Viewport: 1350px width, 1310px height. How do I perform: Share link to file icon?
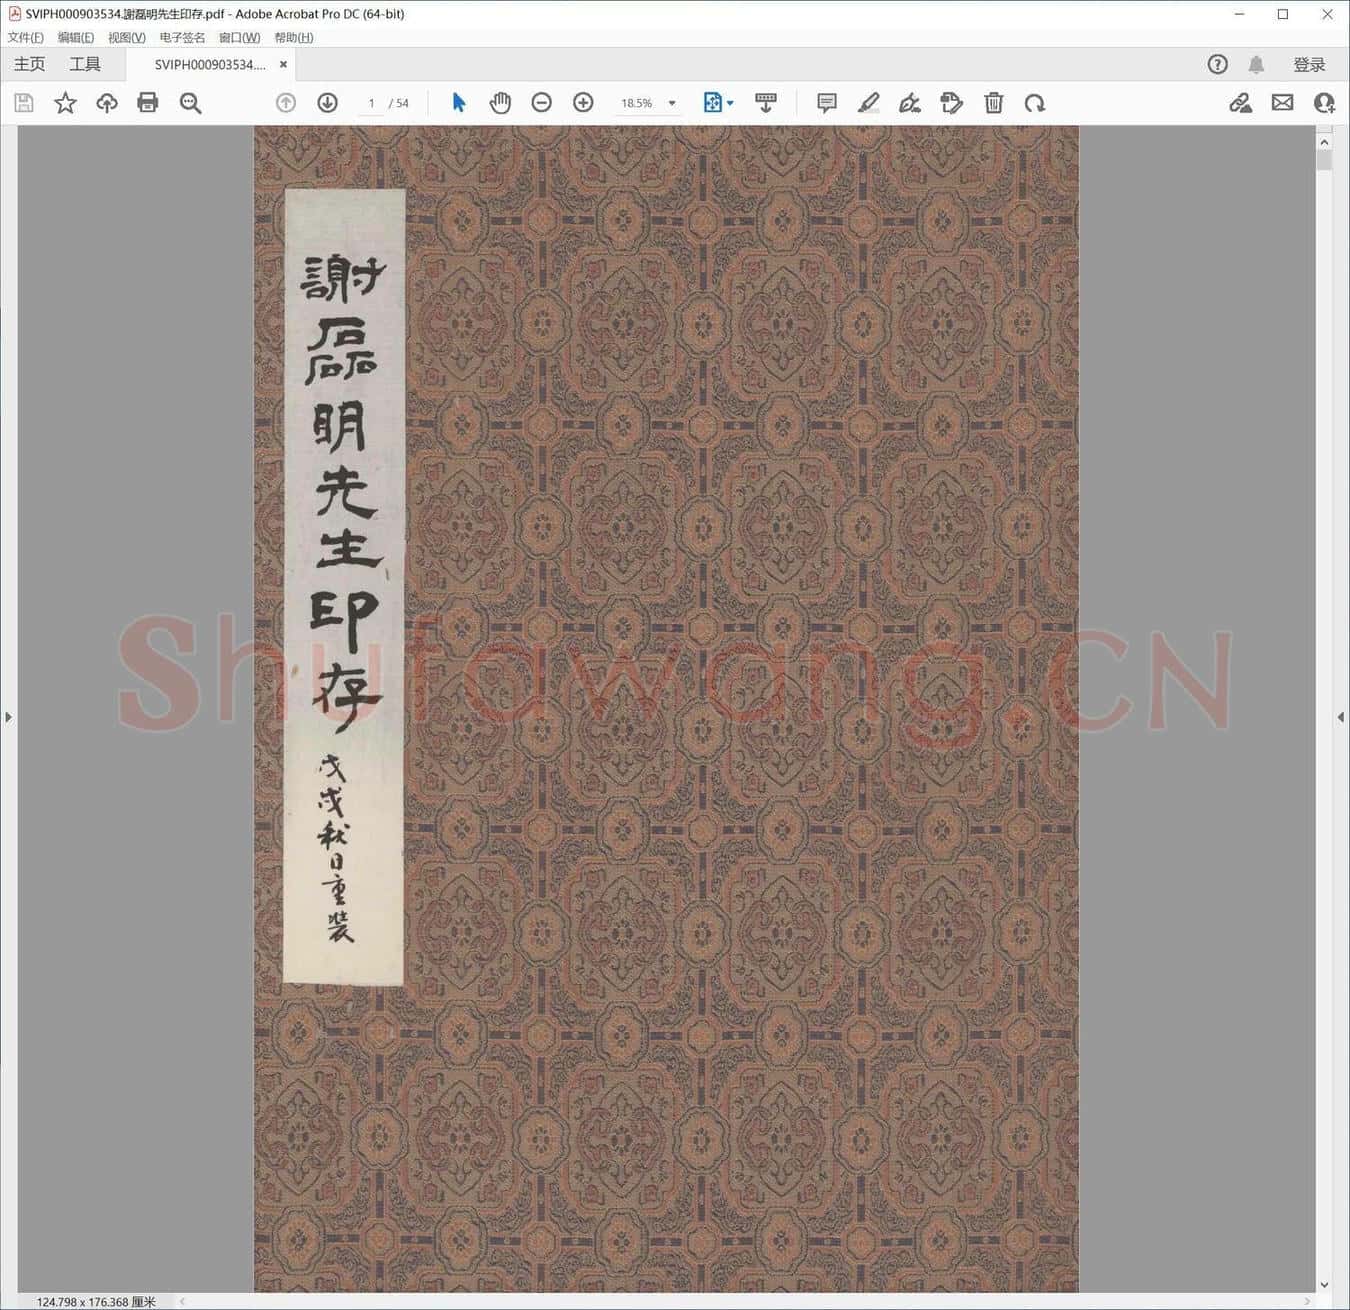point(1241,103)
